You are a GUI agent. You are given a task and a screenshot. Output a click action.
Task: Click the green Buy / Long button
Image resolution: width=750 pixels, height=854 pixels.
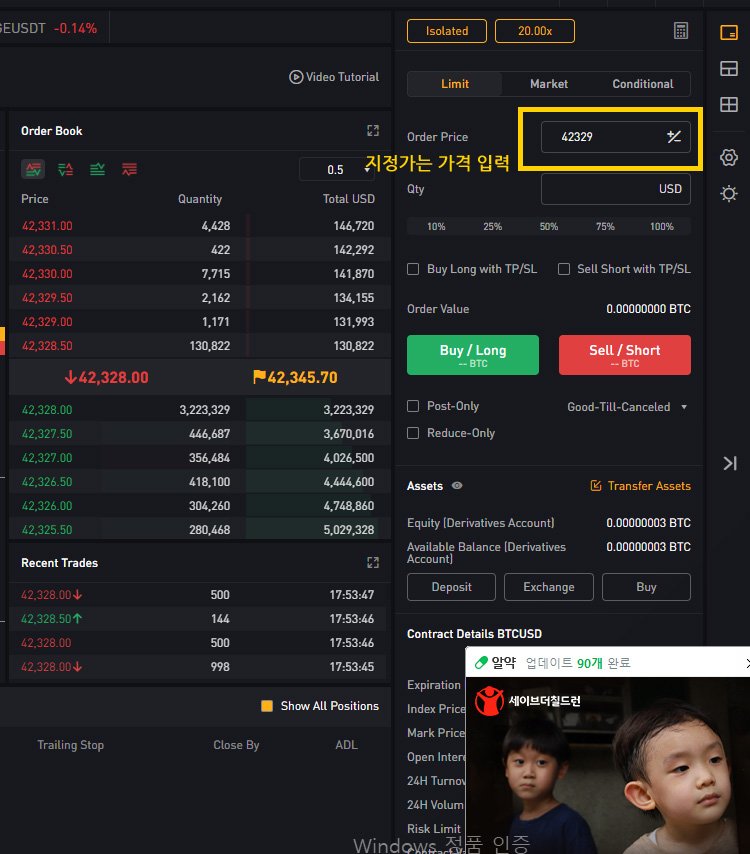473,355
